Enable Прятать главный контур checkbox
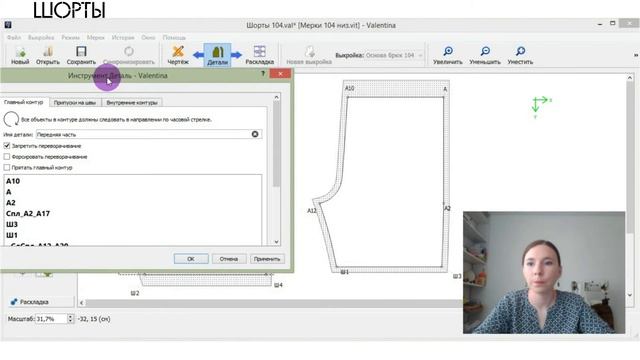 (x=7, y=167)
